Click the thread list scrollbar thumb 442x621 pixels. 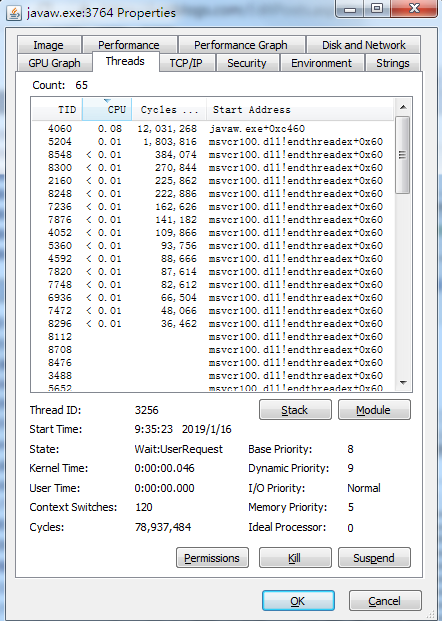(x=403, y=155)
